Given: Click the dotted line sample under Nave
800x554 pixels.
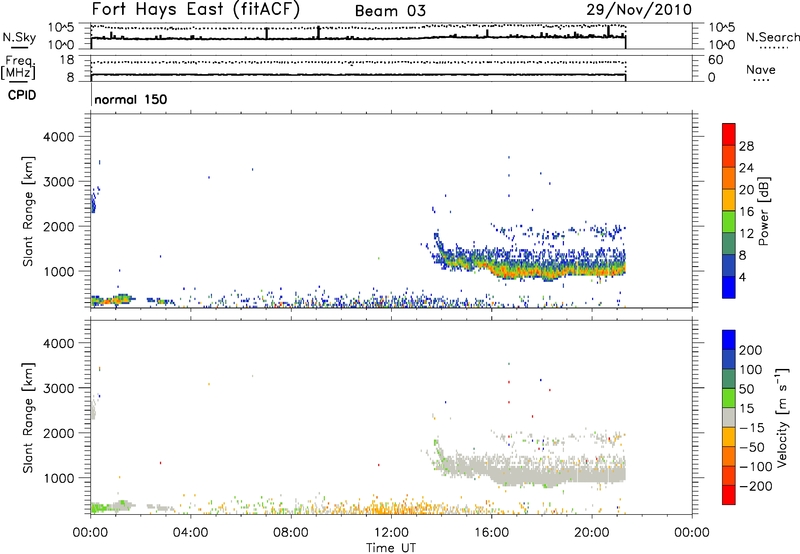Looking at the screenshot, I should (x=761, y=81).
